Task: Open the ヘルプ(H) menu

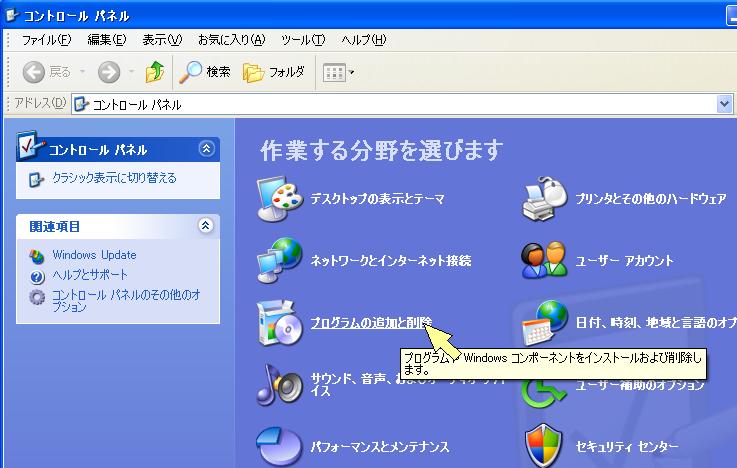Action: pyautogui.click(x=364, y=40)
